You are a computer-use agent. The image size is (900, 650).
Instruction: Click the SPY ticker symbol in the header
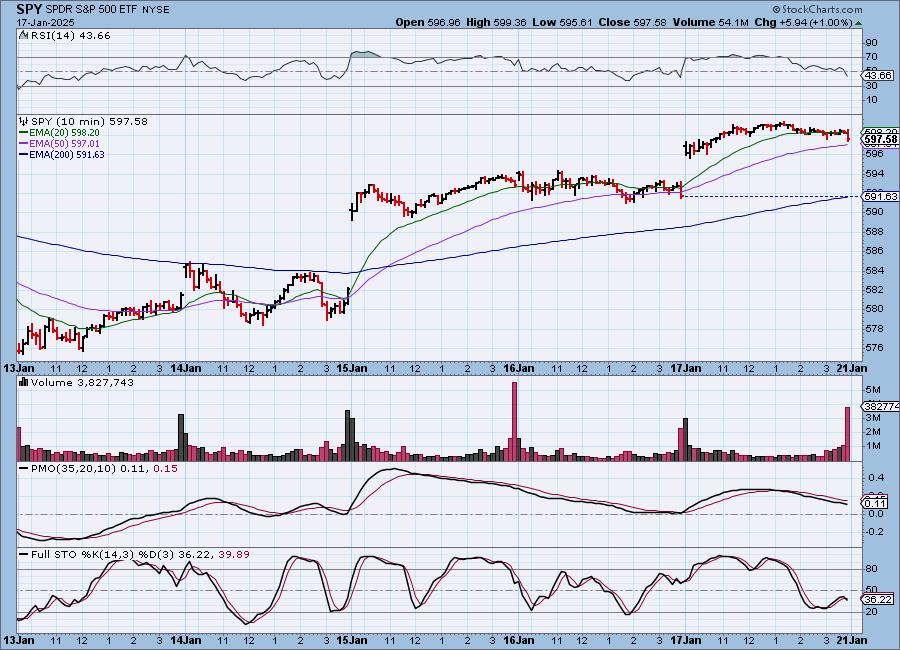tap(29, 9)
